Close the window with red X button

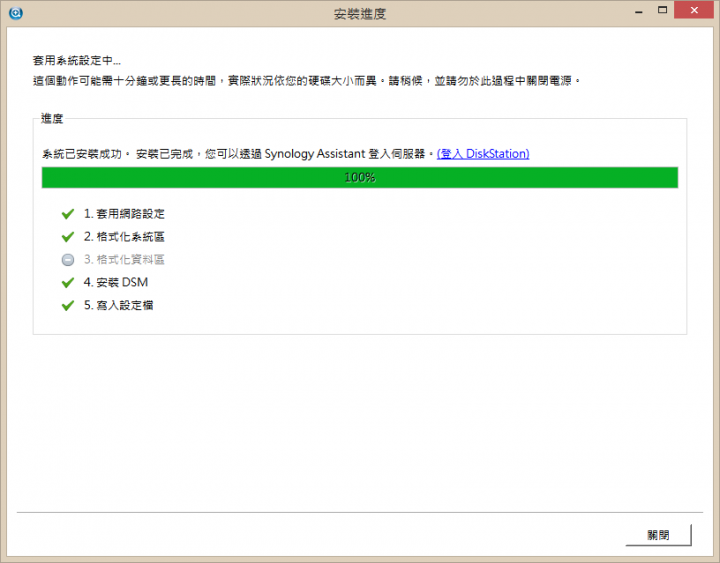point(694,10)
